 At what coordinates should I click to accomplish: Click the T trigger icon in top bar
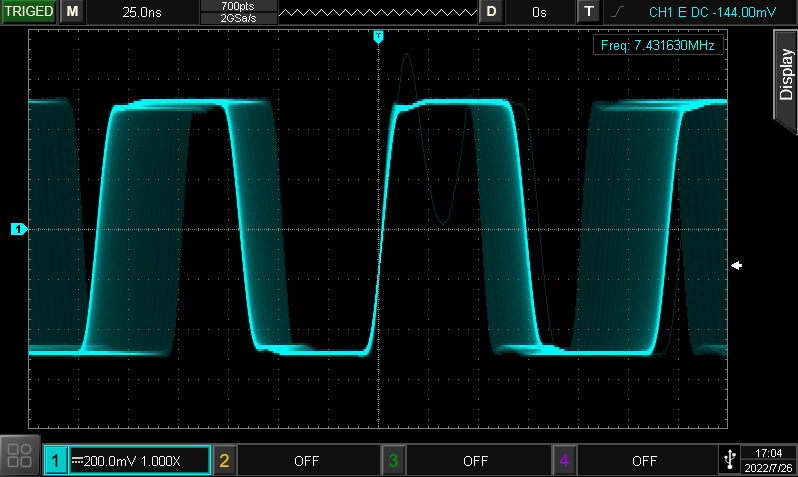(x=588, y=12)
